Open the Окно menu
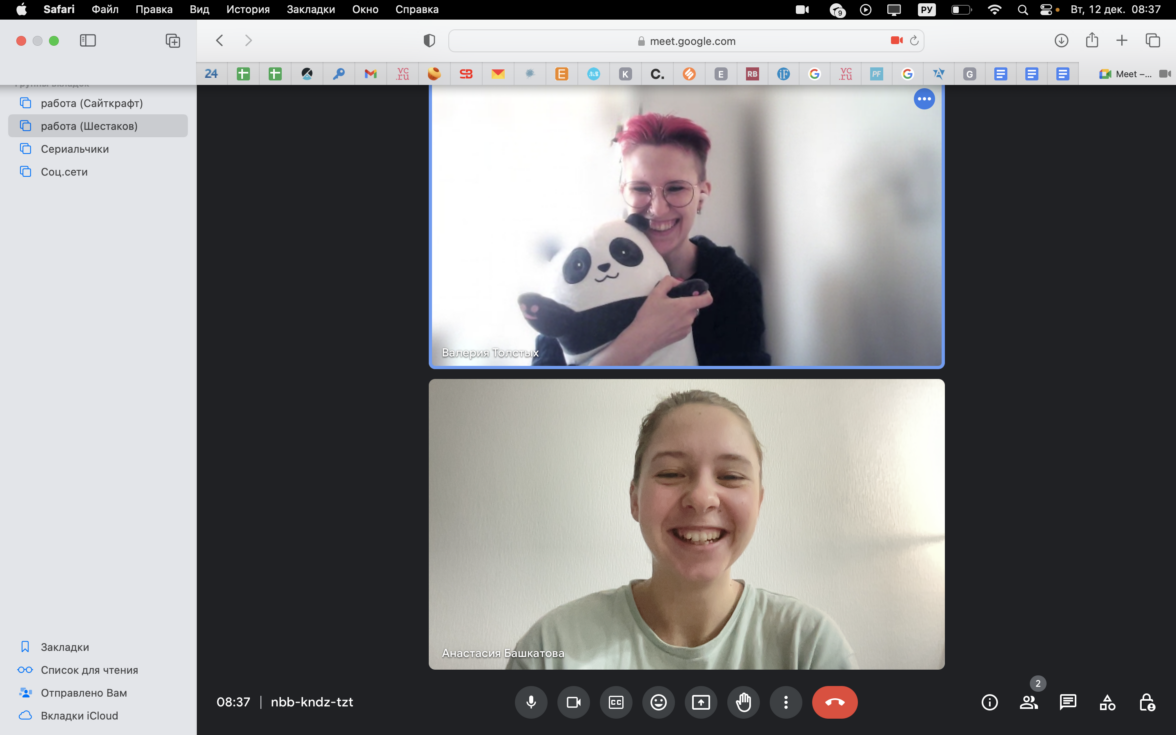1176x735 pixels. click(x=365, y=9)
